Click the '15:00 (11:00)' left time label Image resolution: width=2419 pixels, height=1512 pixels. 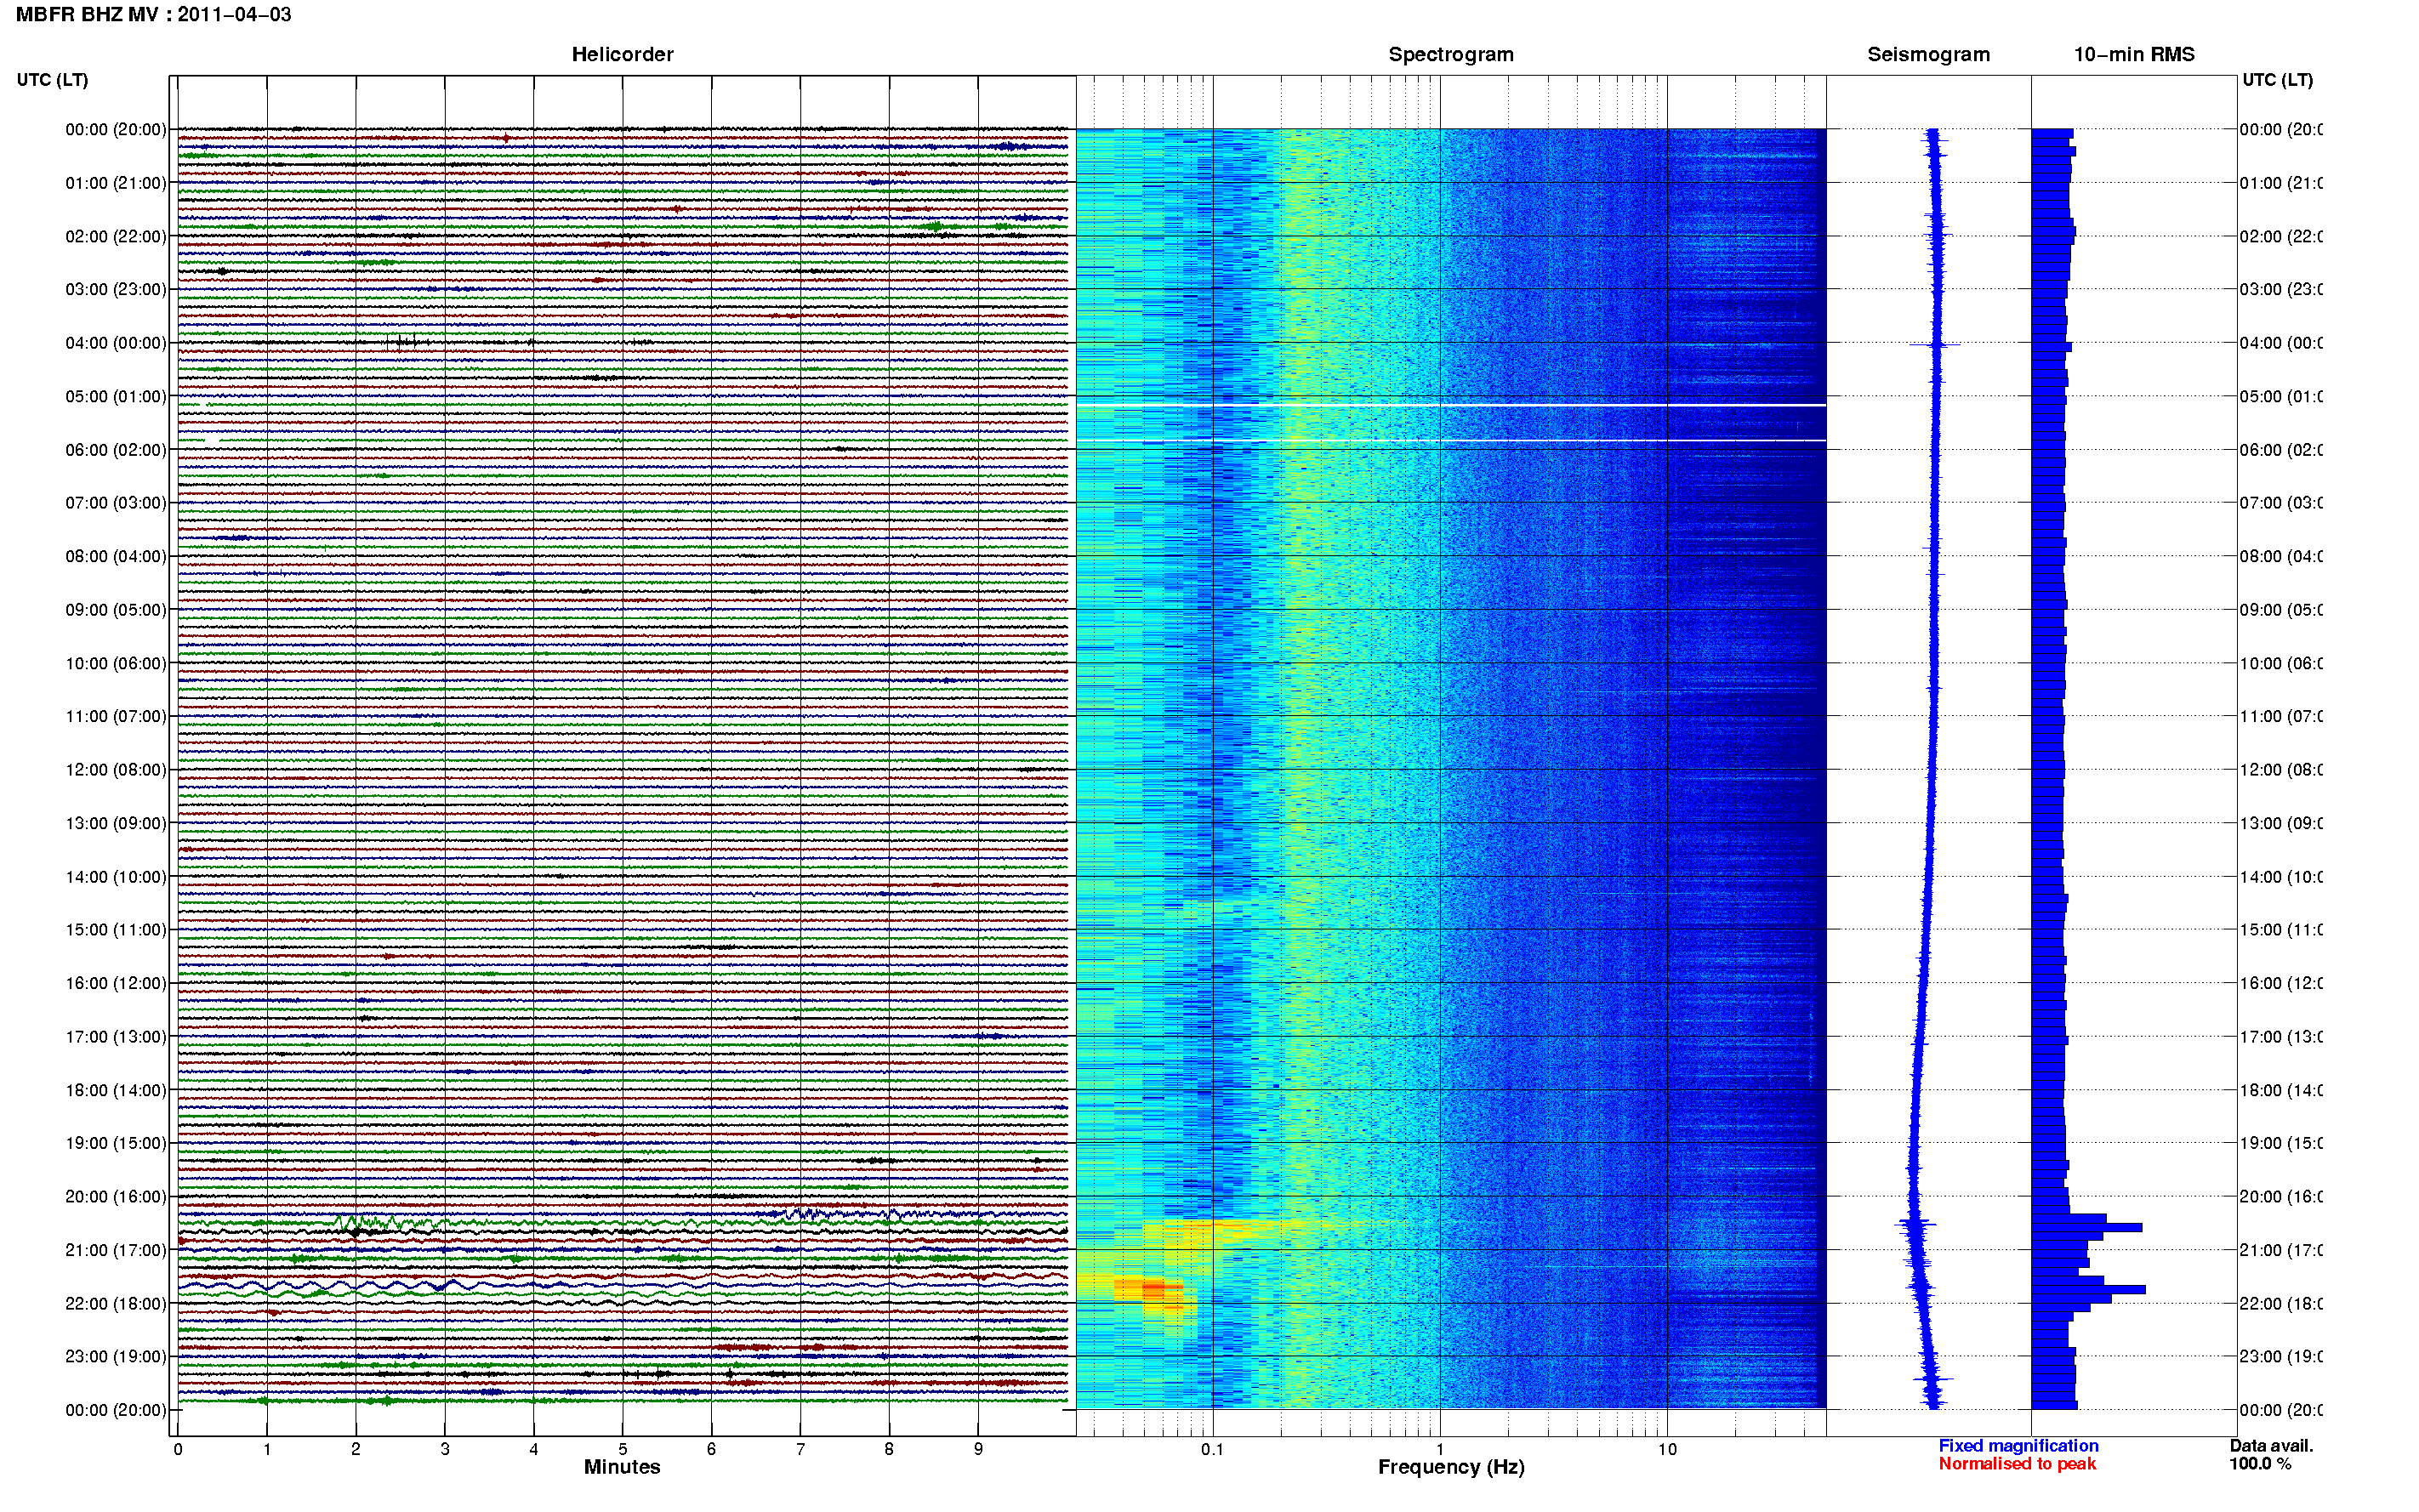[115, 930]
